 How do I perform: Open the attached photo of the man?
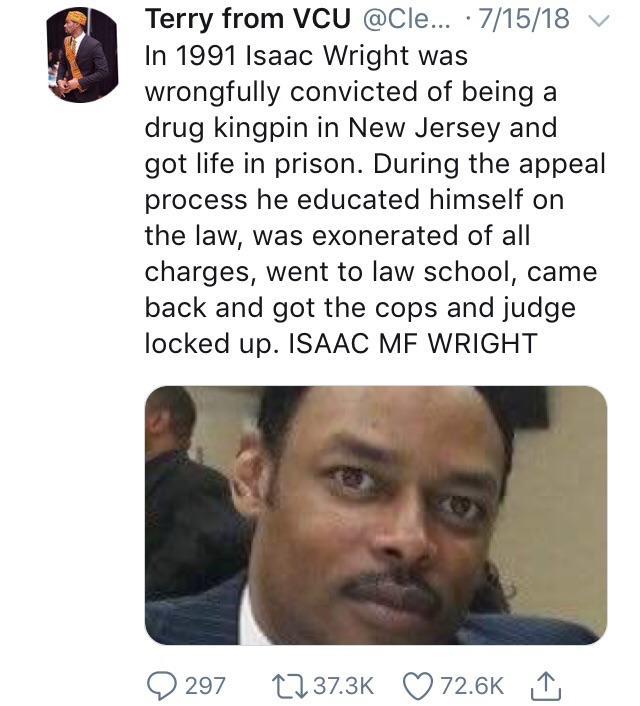pyautogui.click(x=376, y=515)
